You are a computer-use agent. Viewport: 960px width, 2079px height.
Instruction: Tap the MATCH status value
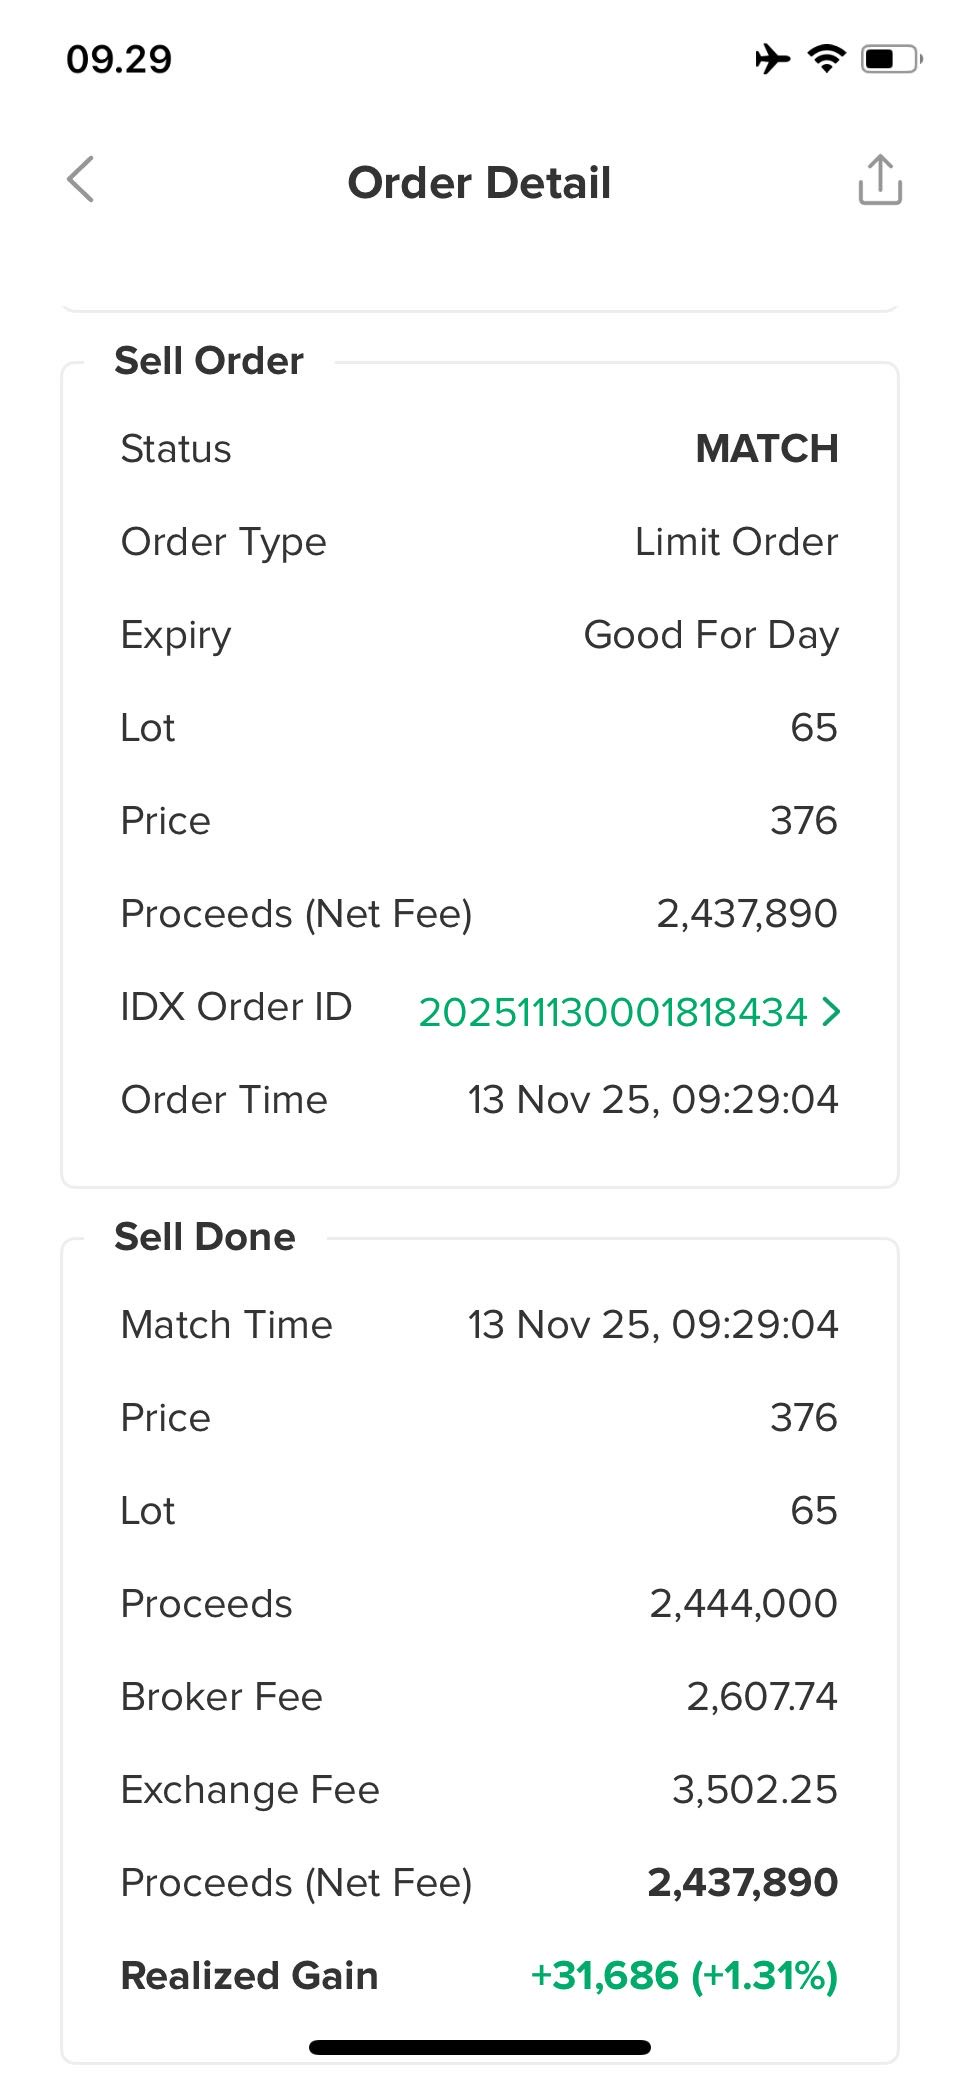766,449
